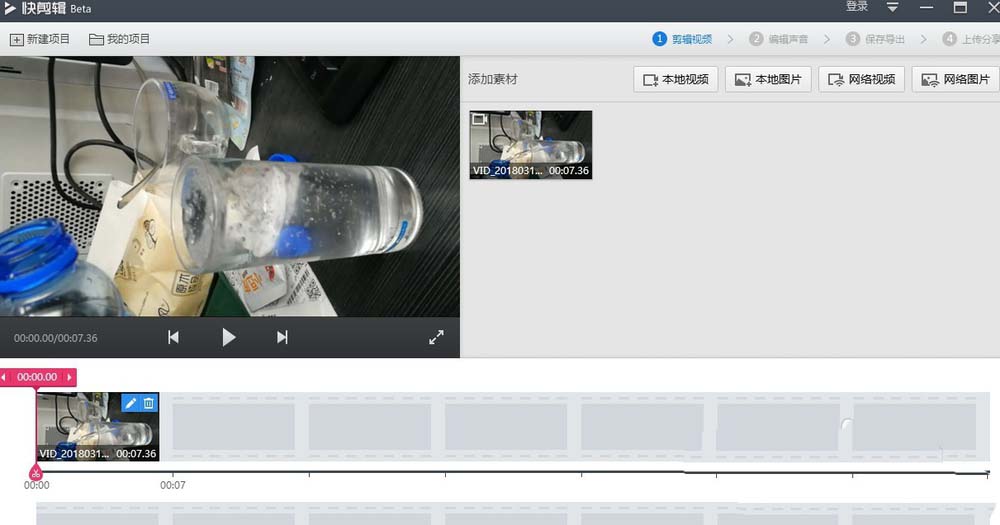
Task: Open my projects (我的项目)
Action: click(119, 39)
